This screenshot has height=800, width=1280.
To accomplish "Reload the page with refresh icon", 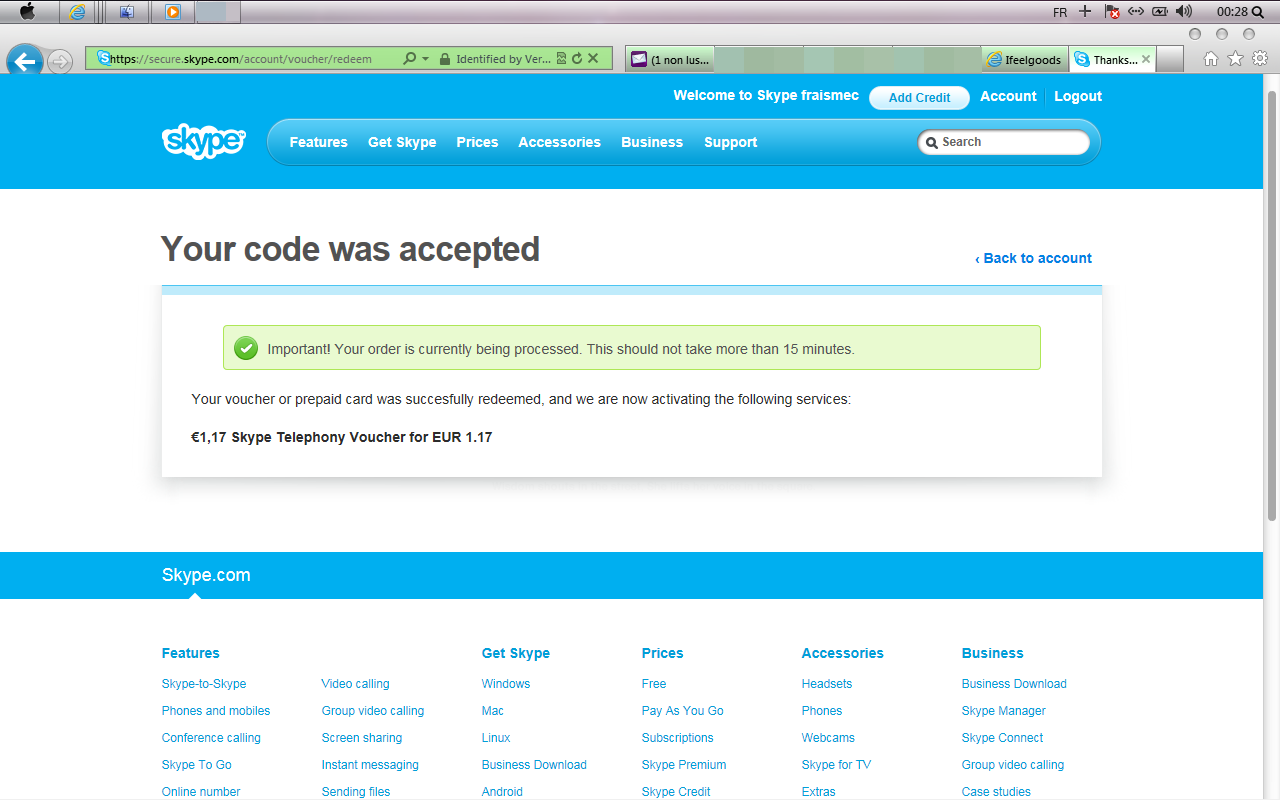I will point(577,59).
